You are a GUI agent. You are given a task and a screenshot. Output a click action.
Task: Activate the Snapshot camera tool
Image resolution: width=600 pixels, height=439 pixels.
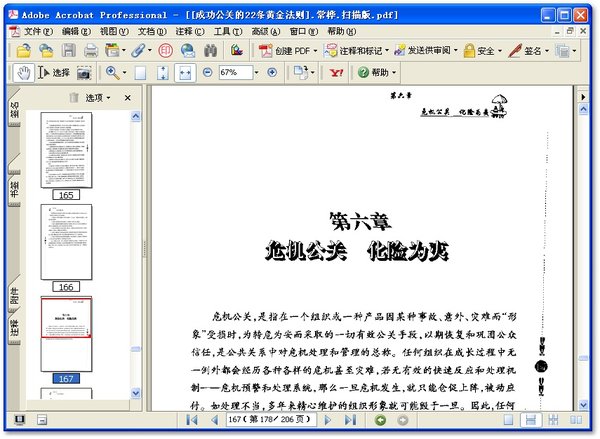[x=84, y=73]
